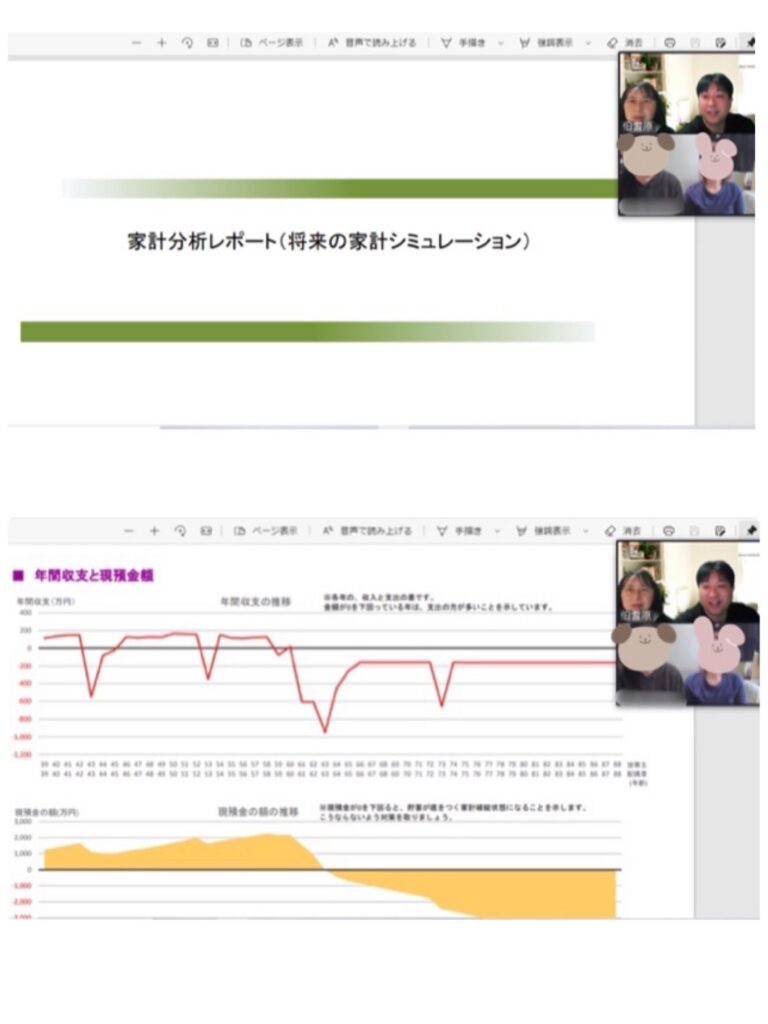Zoom in using the upper toolbar plus icon
This screenshot has height=1024, width=768.
pos(162,43)
